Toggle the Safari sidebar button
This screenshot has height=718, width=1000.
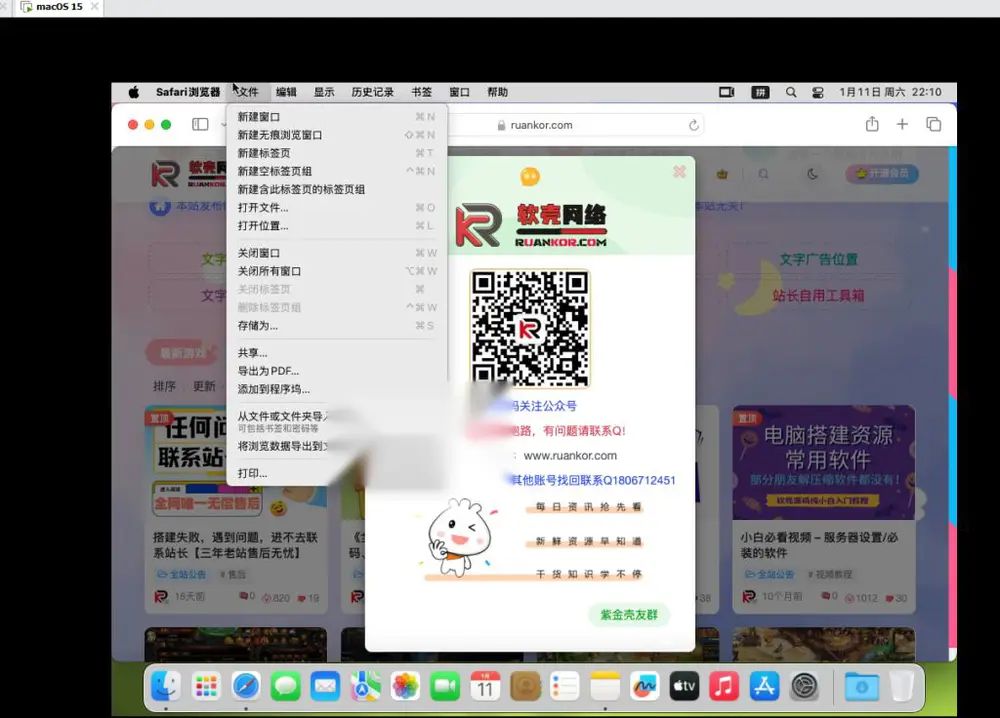pyautogui.click(x=200, y=124)
